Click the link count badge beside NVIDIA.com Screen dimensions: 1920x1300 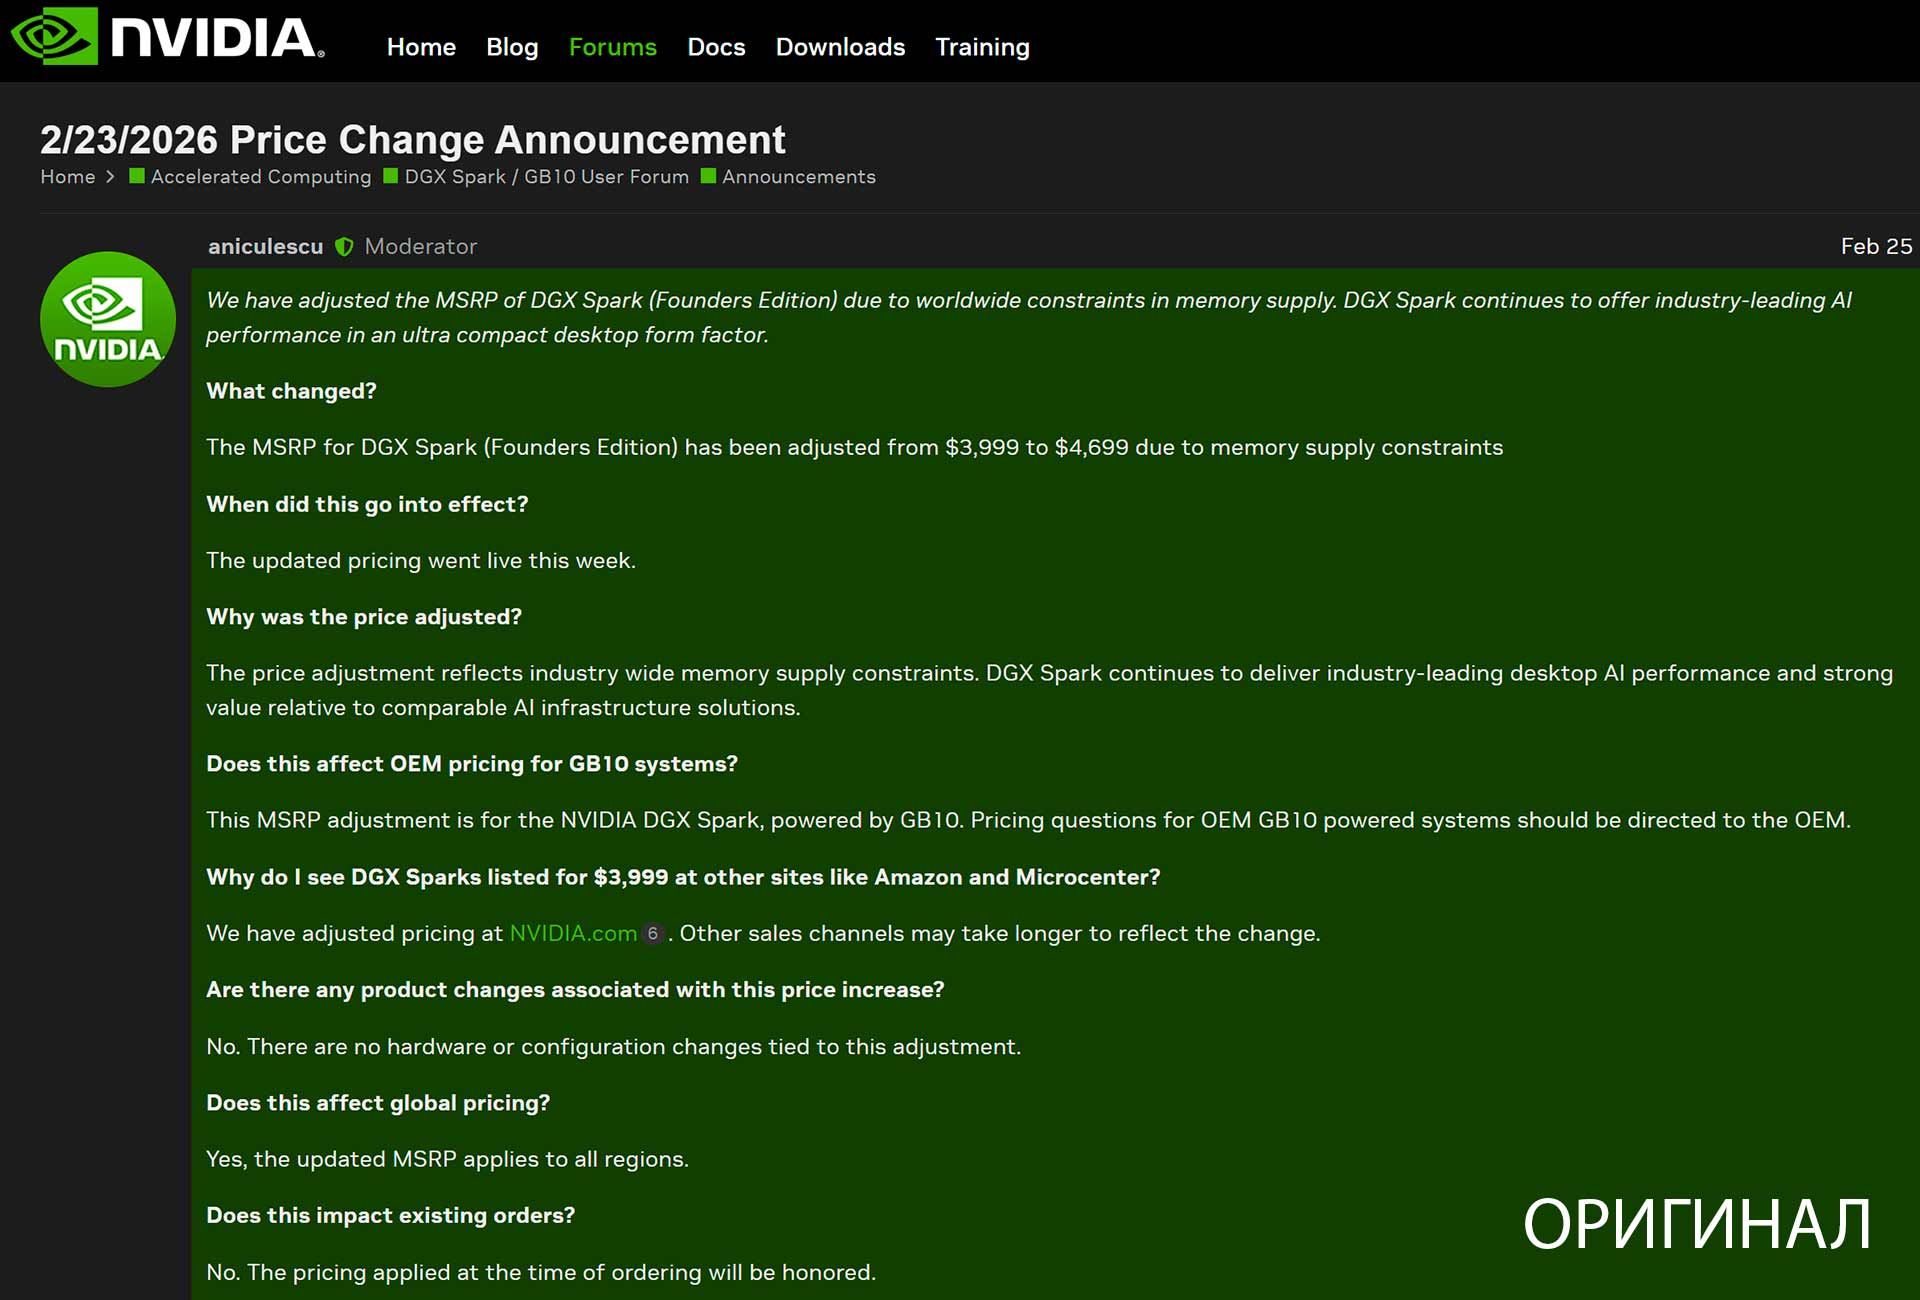(652, 934)
